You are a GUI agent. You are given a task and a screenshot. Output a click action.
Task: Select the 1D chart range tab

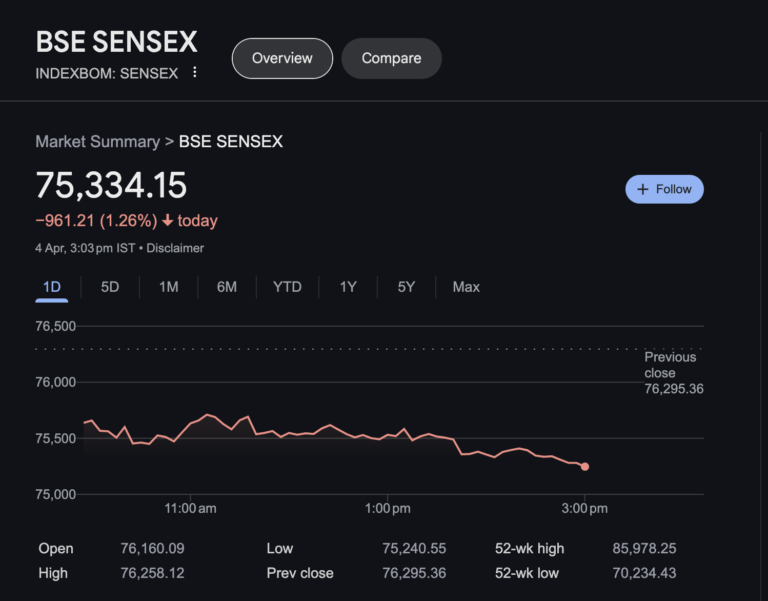click(52, 287)
